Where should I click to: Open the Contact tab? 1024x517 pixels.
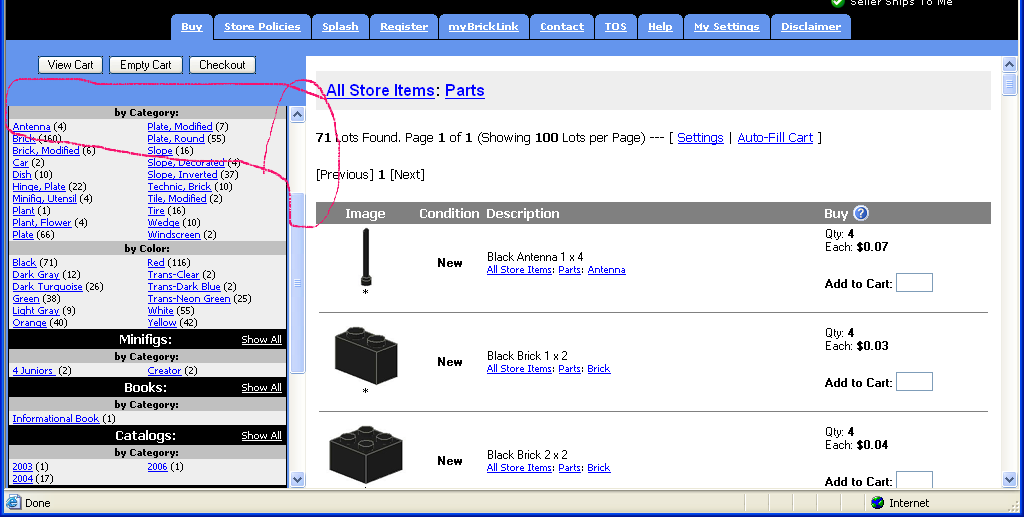[x=562, y=27]
